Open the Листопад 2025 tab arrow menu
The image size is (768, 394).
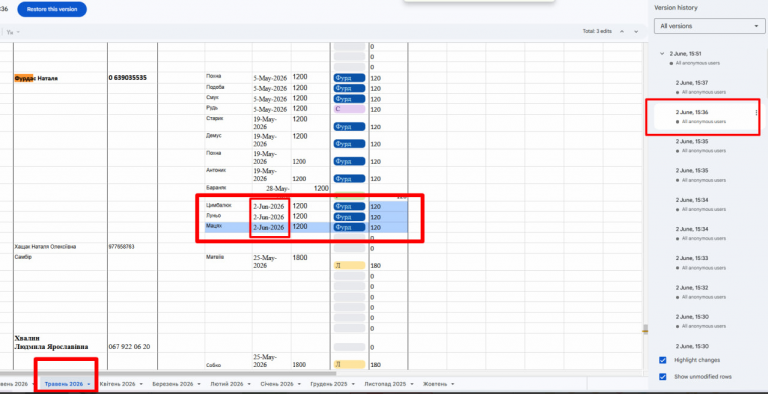tap(411, 384)
